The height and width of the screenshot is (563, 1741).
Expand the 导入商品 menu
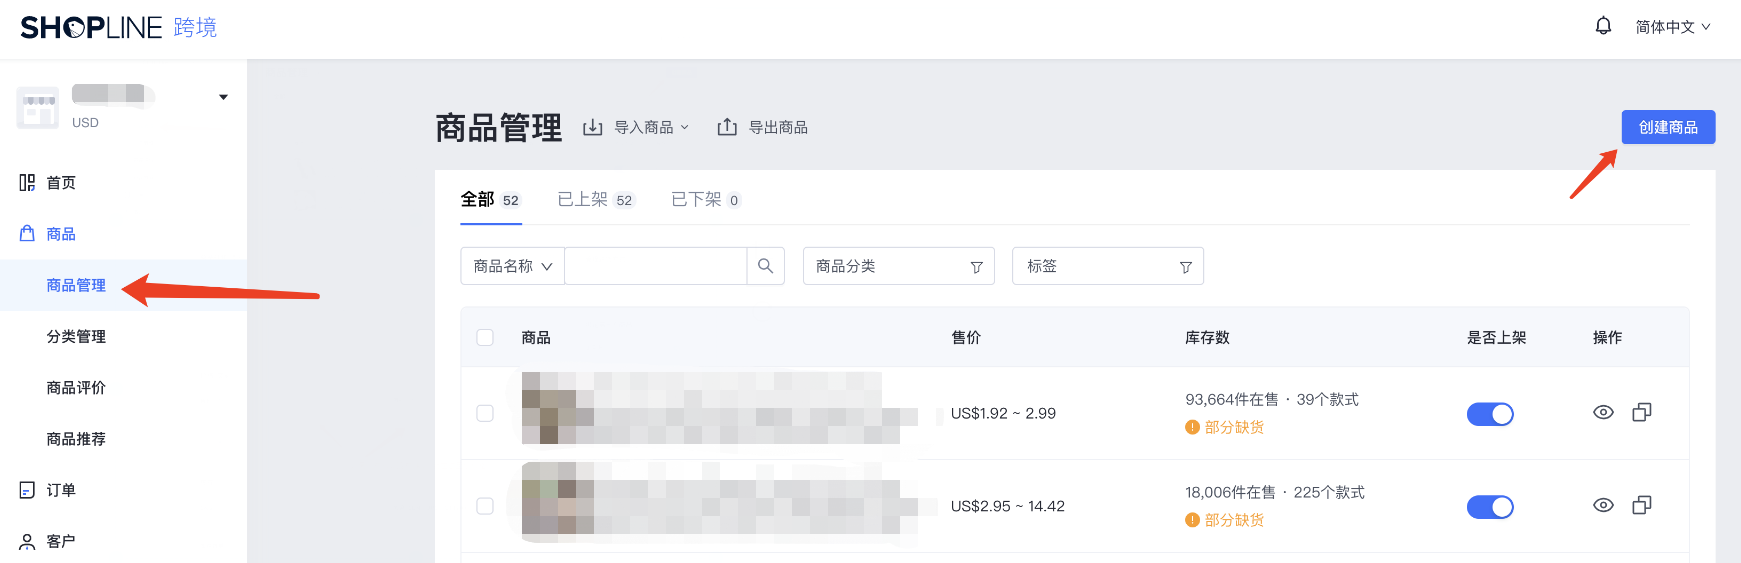coord(637,127)
